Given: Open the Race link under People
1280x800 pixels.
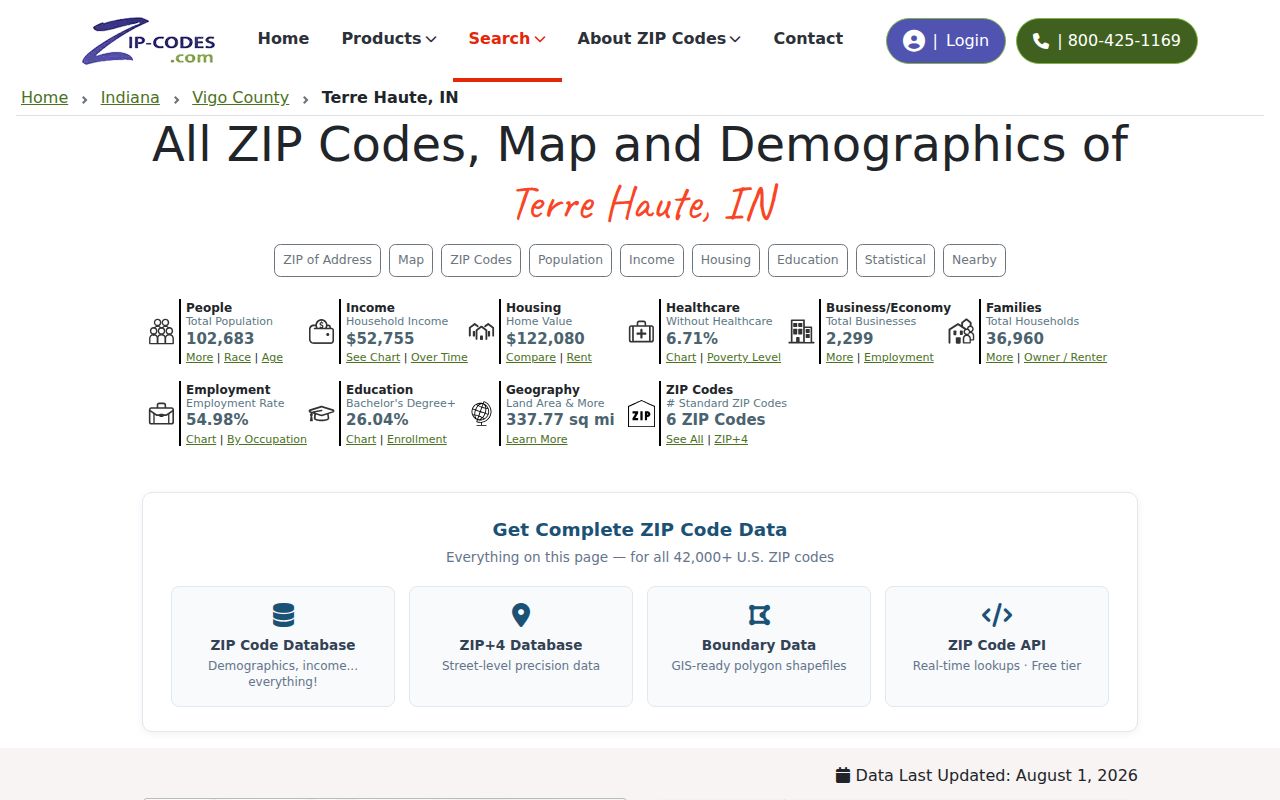Looking at the screenshot, I should point(237,357).
